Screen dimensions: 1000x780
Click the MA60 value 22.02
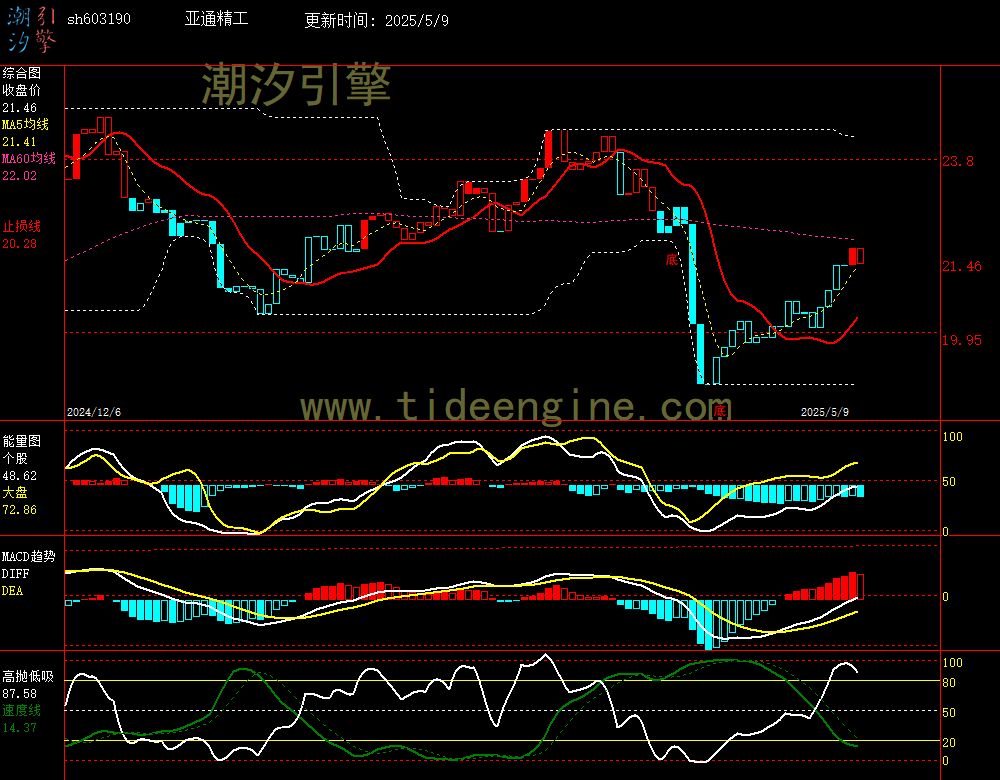20,175
